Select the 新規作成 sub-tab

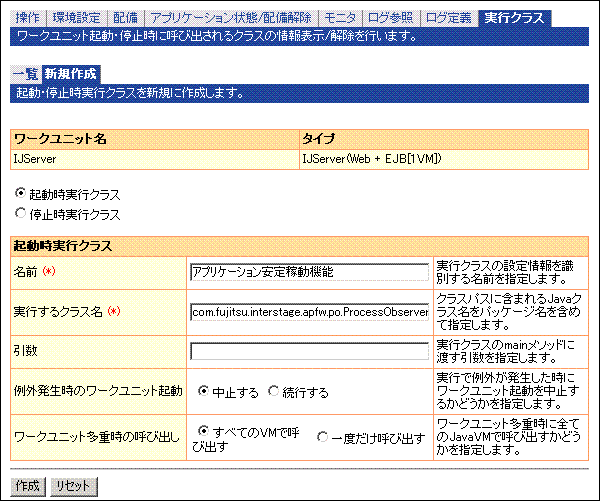tap(72, 74)
